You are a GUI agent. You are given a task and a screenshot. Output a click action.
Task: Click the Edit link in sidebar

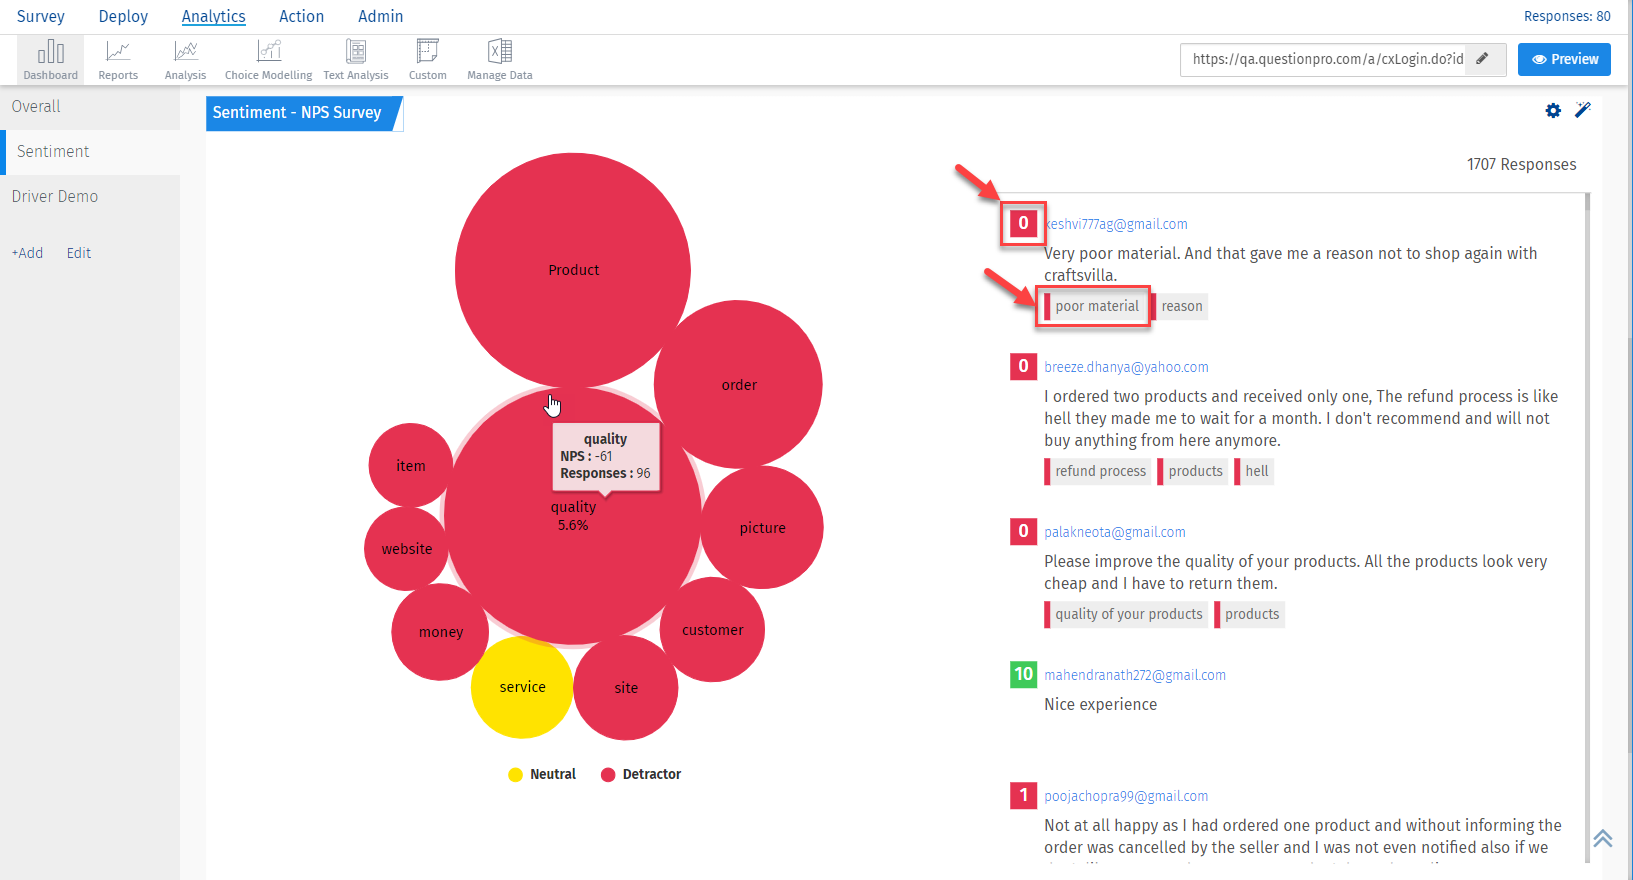pyautogui.click(x=79, y=253)
